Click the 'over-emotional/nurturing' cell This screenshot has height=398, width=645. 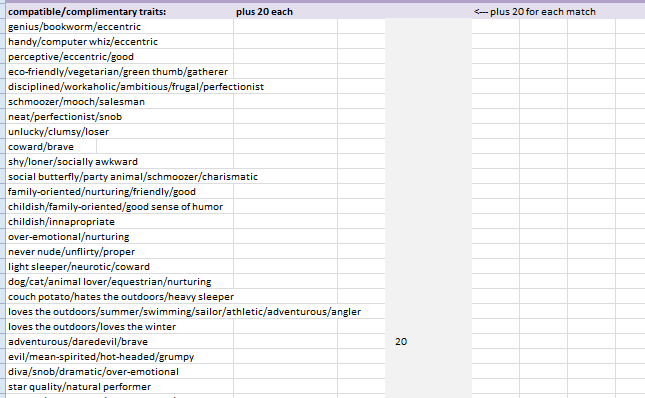tap(68, 237)
